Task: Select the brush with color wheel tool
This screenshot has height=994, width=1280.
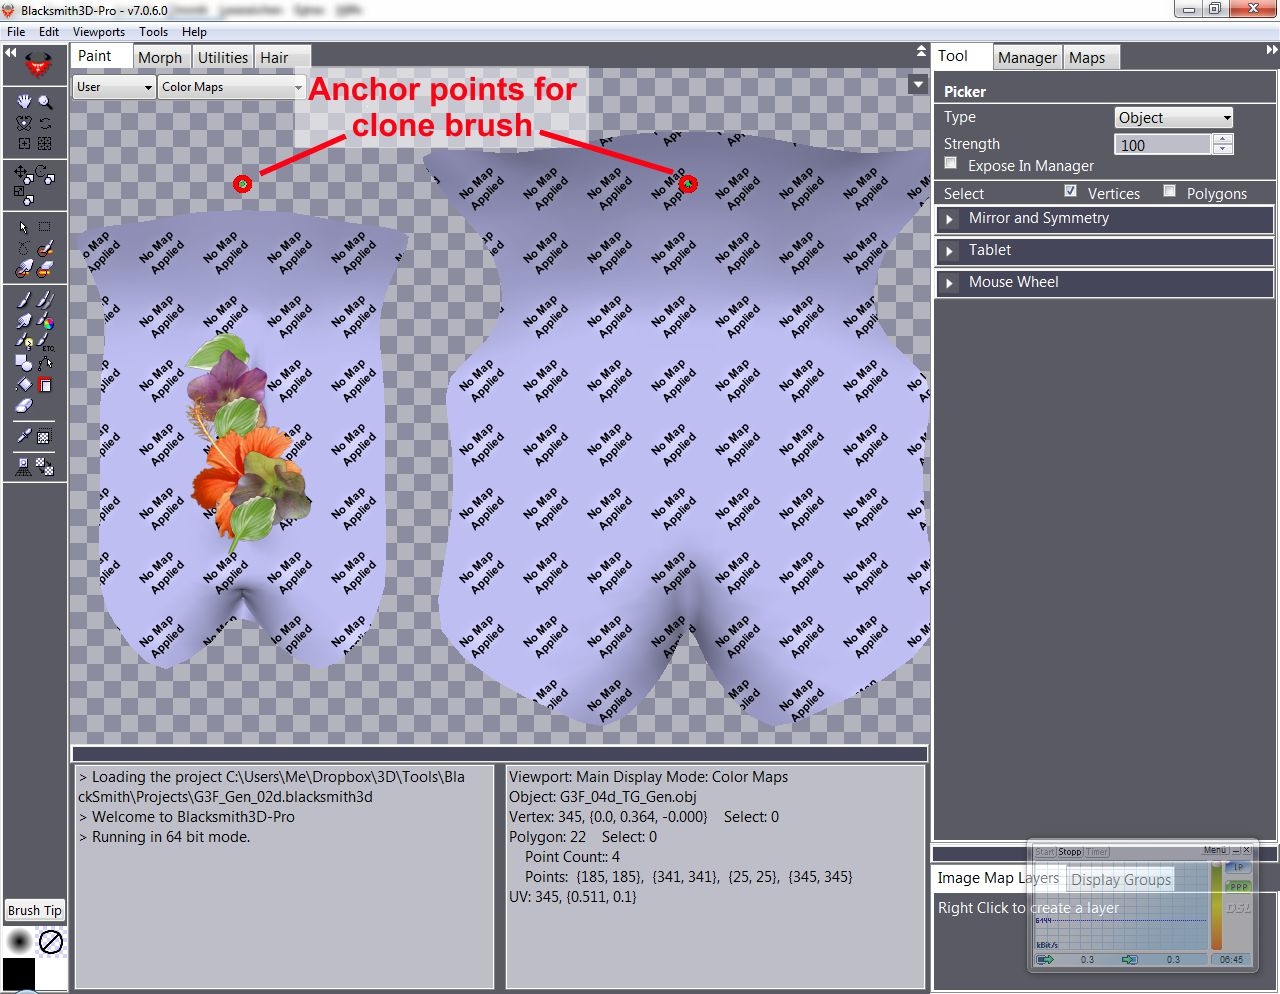Action: 45,321
